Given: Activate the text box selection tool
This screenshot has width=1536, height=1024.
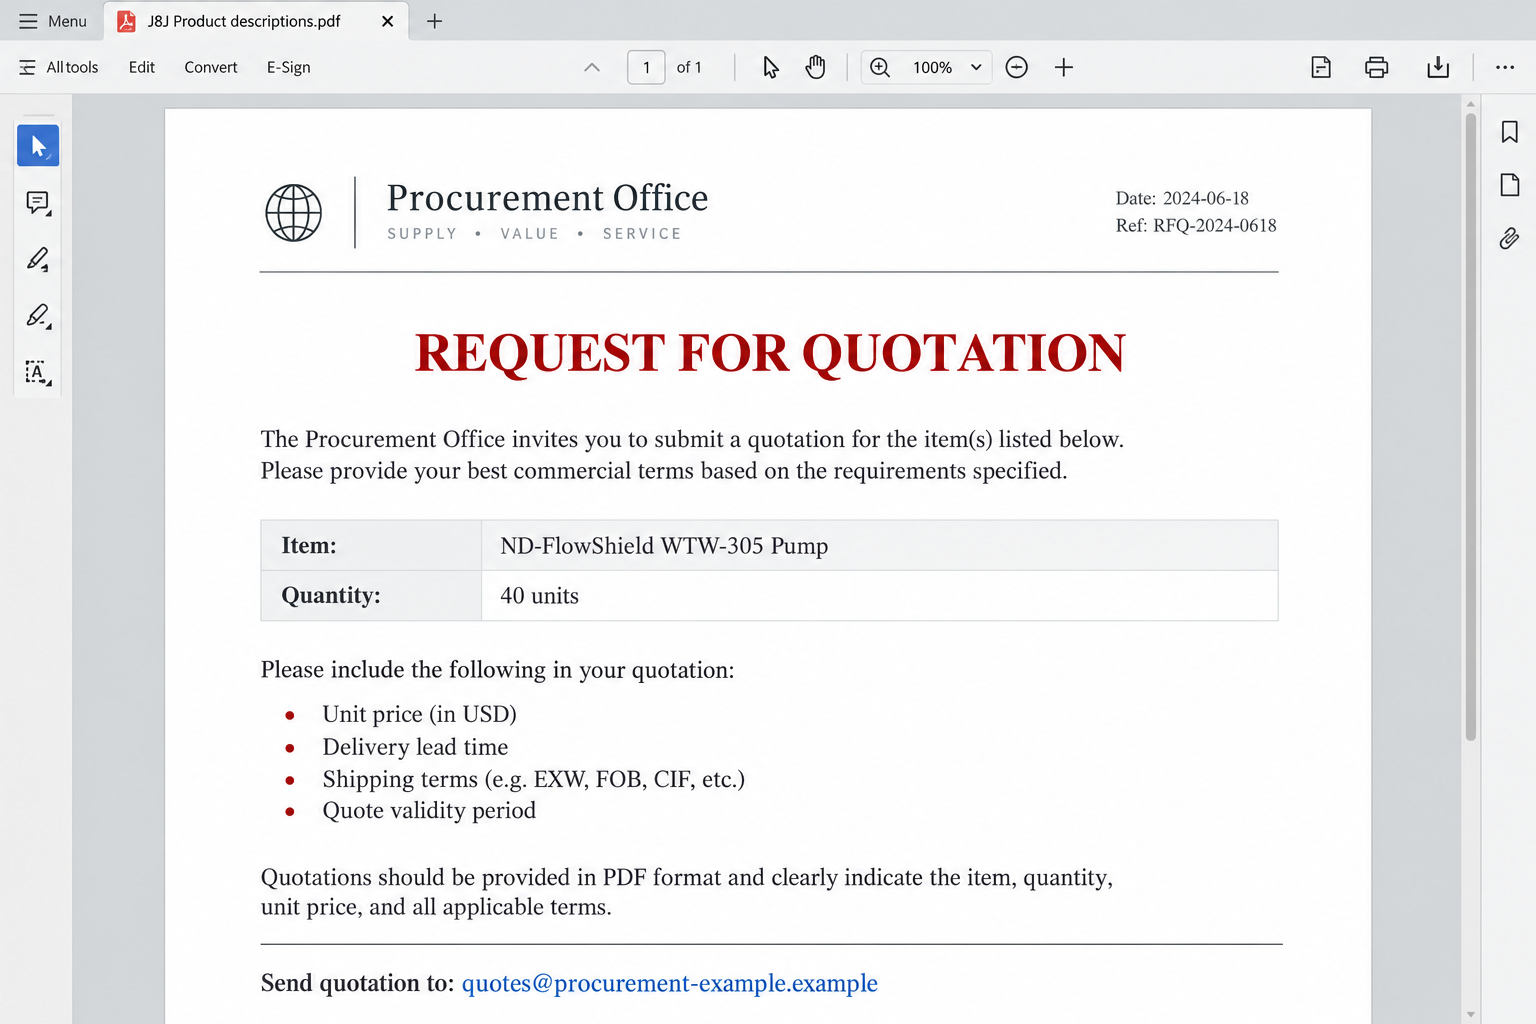Looking at the screenshot, I should coord(38,373).
